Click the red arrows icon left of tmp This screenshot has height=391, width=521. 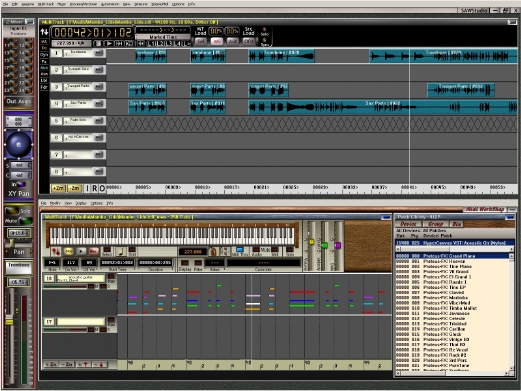coord(56,251)
